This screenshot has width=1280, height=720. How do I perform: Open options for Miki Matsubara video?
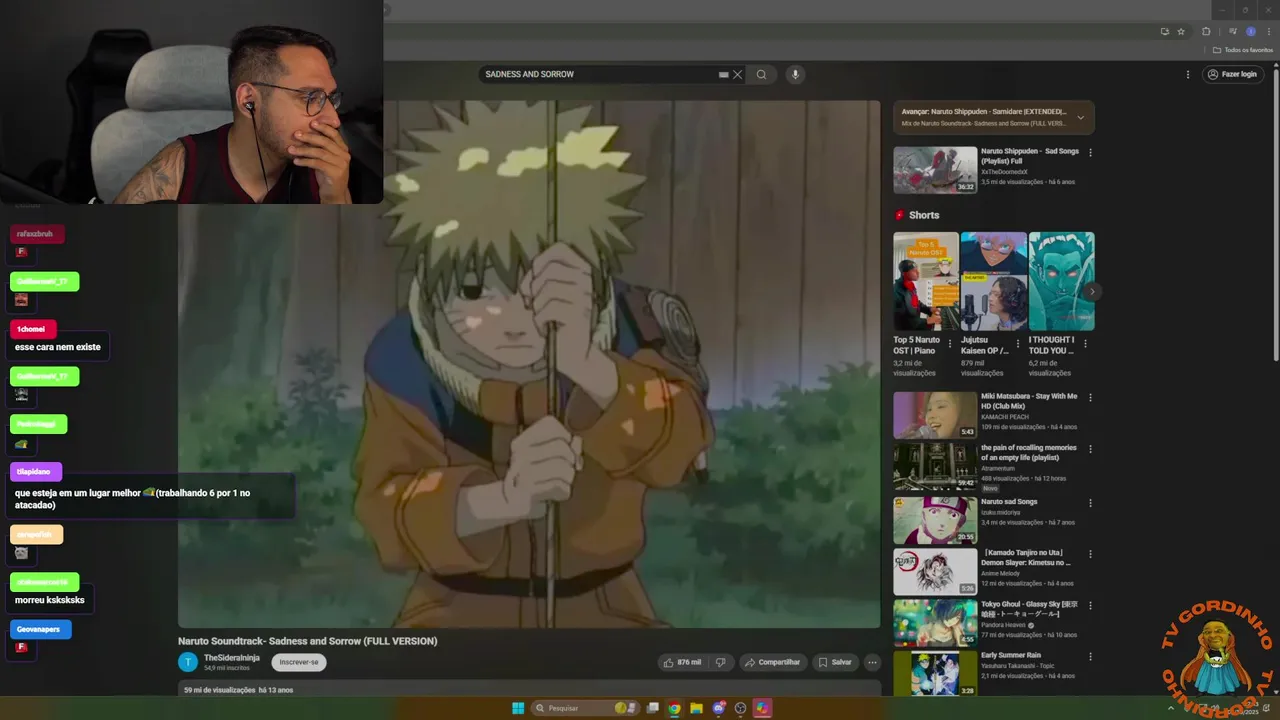1090,398
